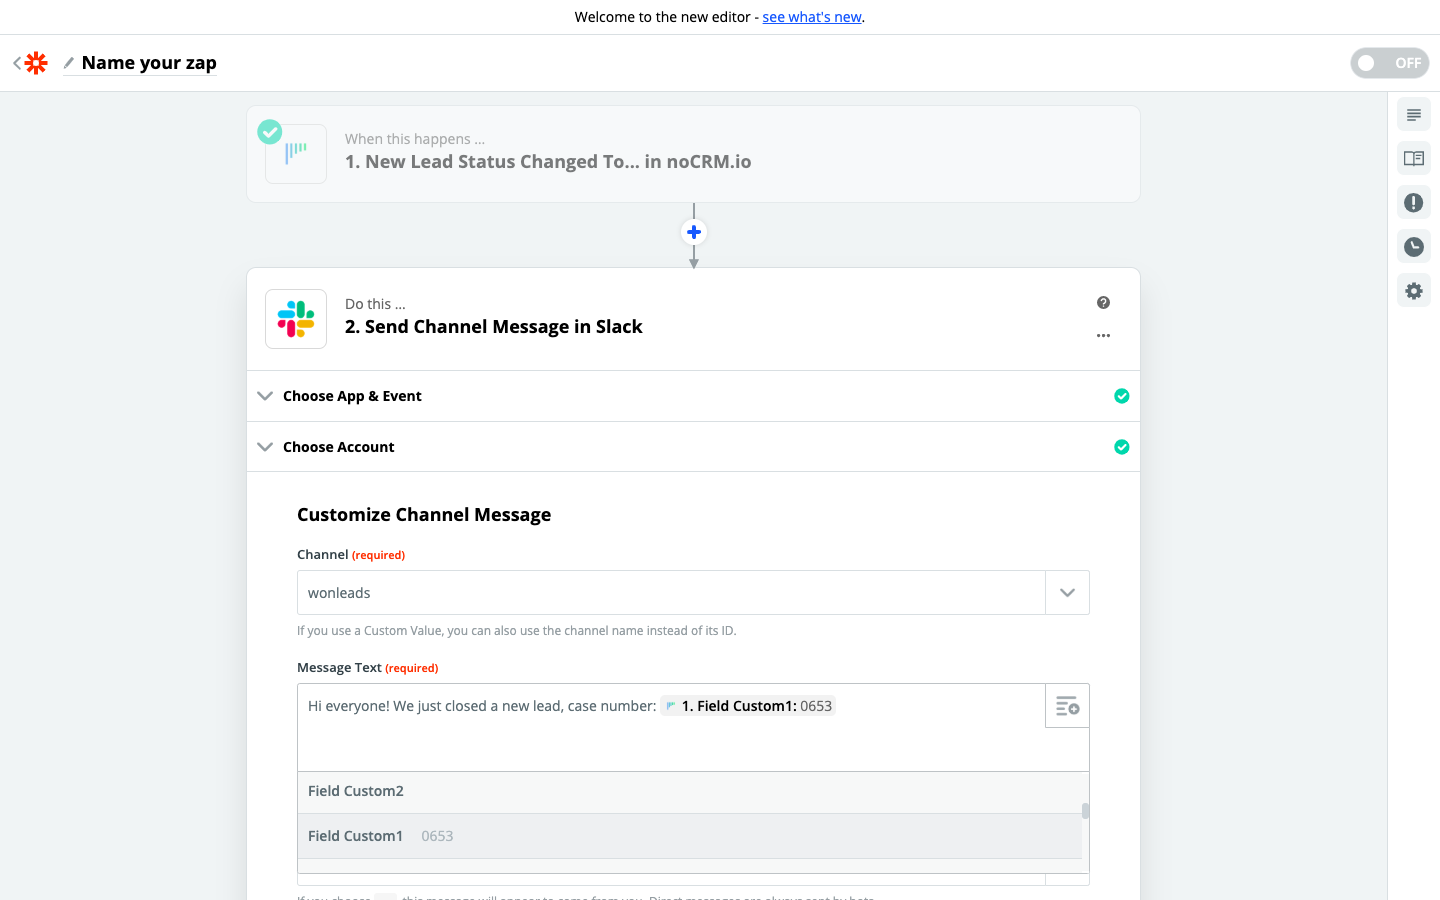Viewport: 1440px width, 900px height.
Task: Open the zap outline sidebar icon
Action: click(1413, 115)
